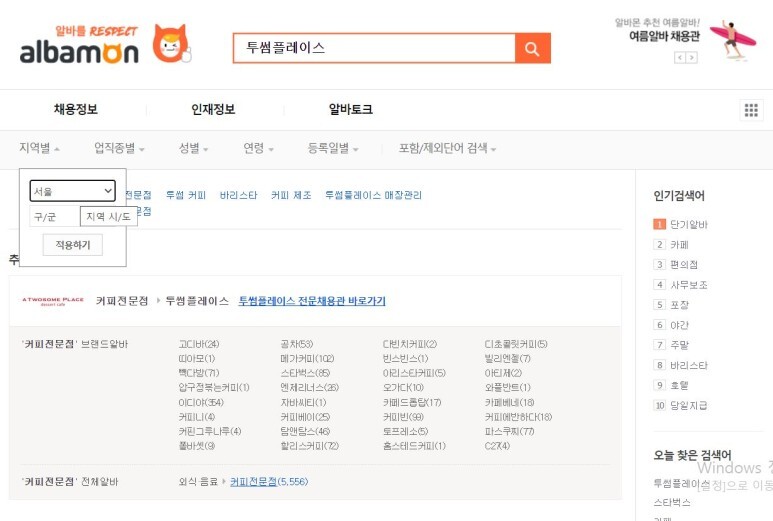Expand the 등록일별 filter

coord(333,148)
